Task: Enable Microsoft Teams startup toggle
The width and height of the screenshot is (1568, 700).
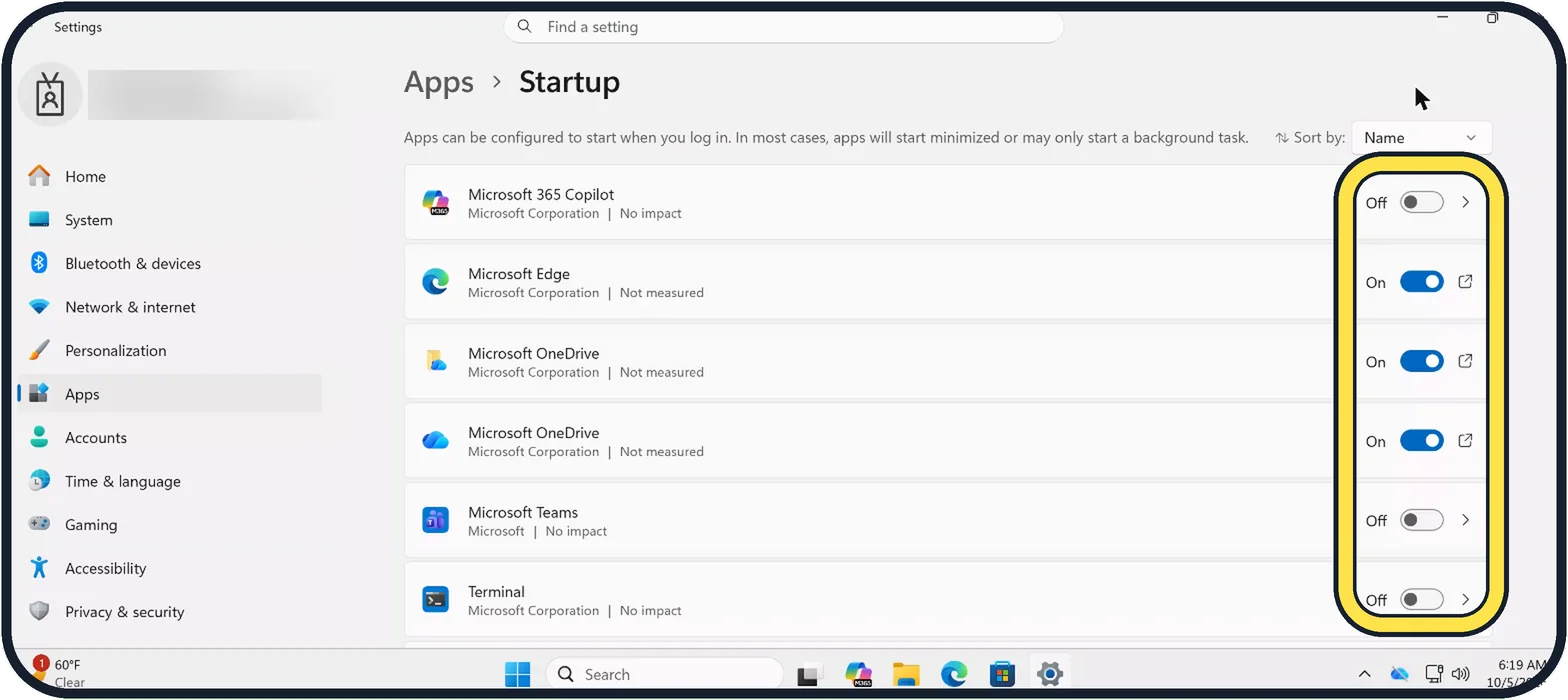Action: [x=1421, y=520]
